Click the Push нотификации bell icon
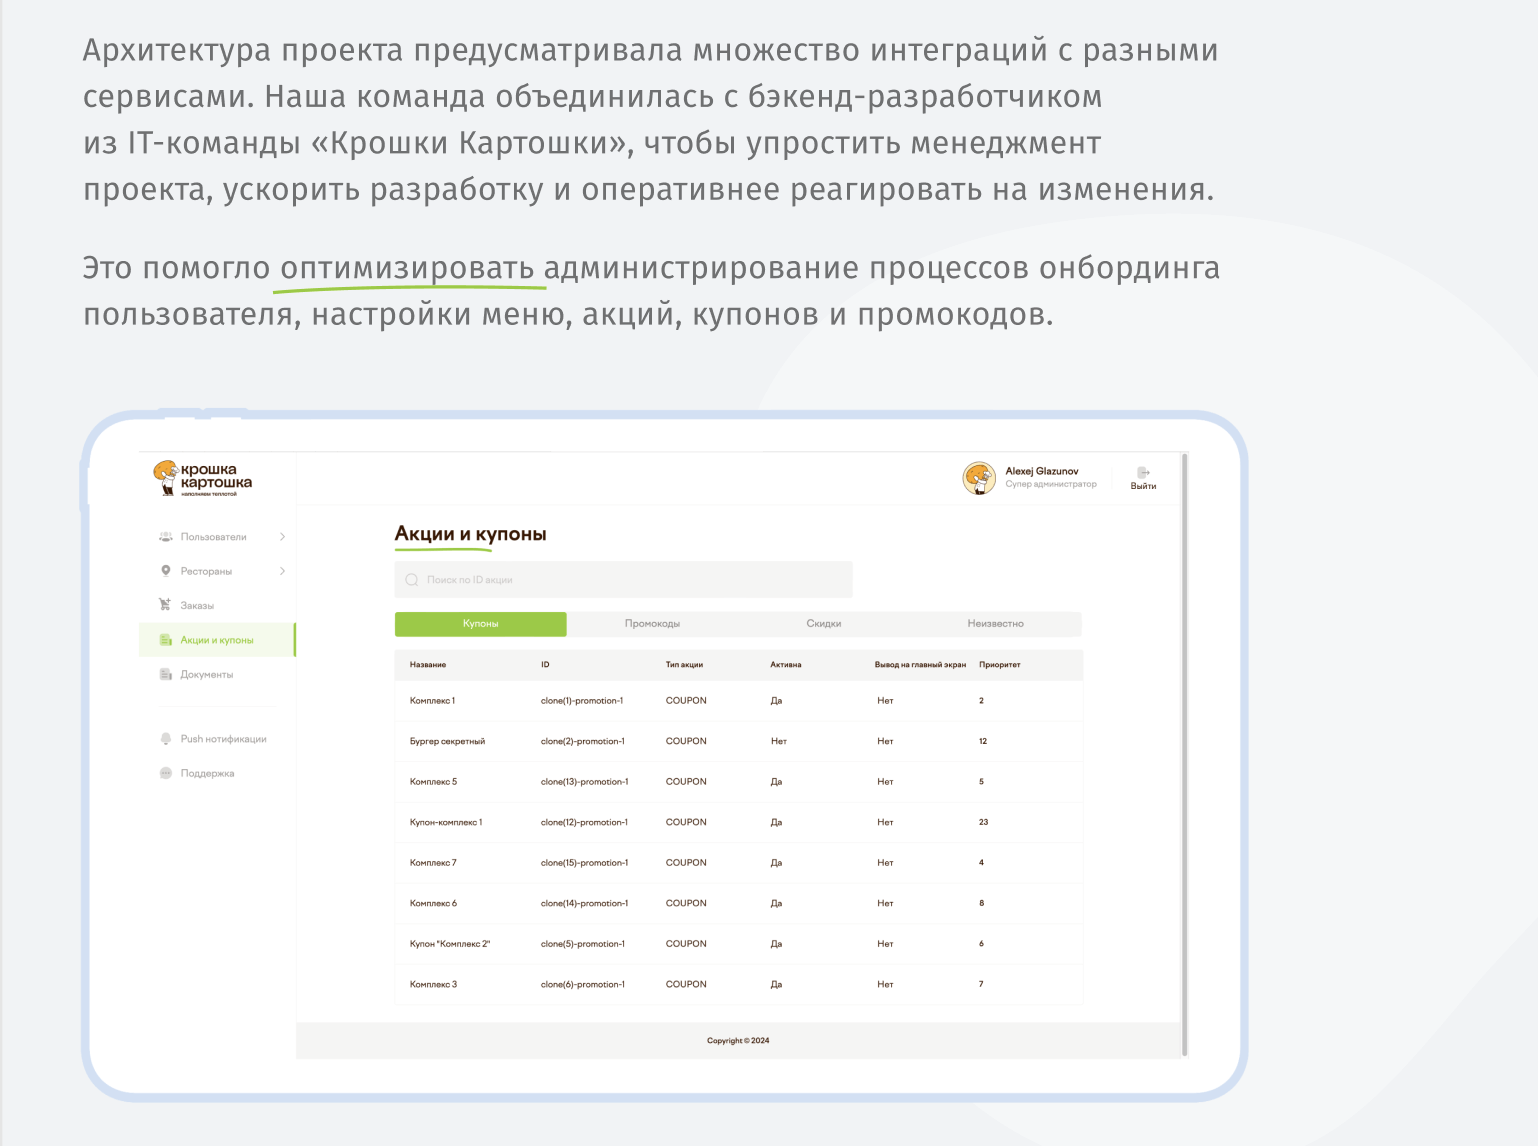The image size is (1538, 1146). pyautogui.click(x=166, y=739)
